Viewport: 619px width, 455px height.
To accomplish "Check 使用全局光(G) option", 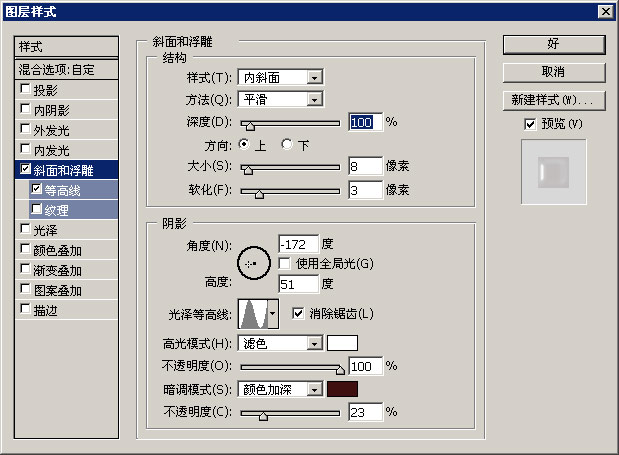I will tap(284, 263).
